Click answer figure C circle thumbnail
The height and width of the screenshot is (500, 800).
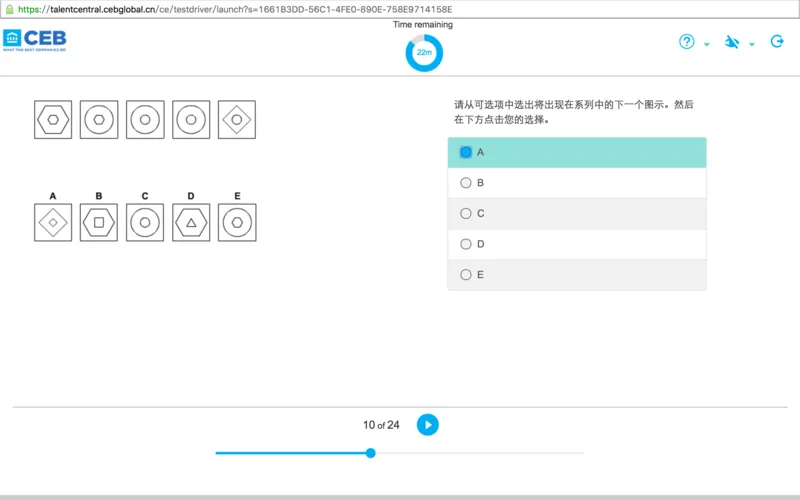(145, 222)
